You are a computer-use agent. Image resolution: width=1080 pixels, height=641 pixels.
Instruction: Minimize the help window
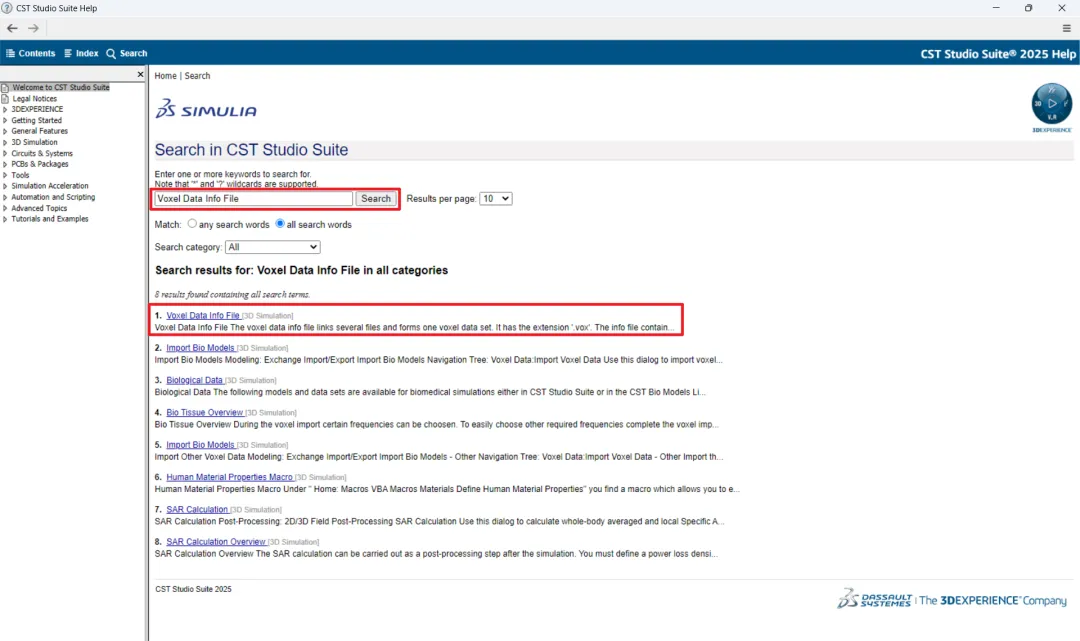click(x=996, y=8)
